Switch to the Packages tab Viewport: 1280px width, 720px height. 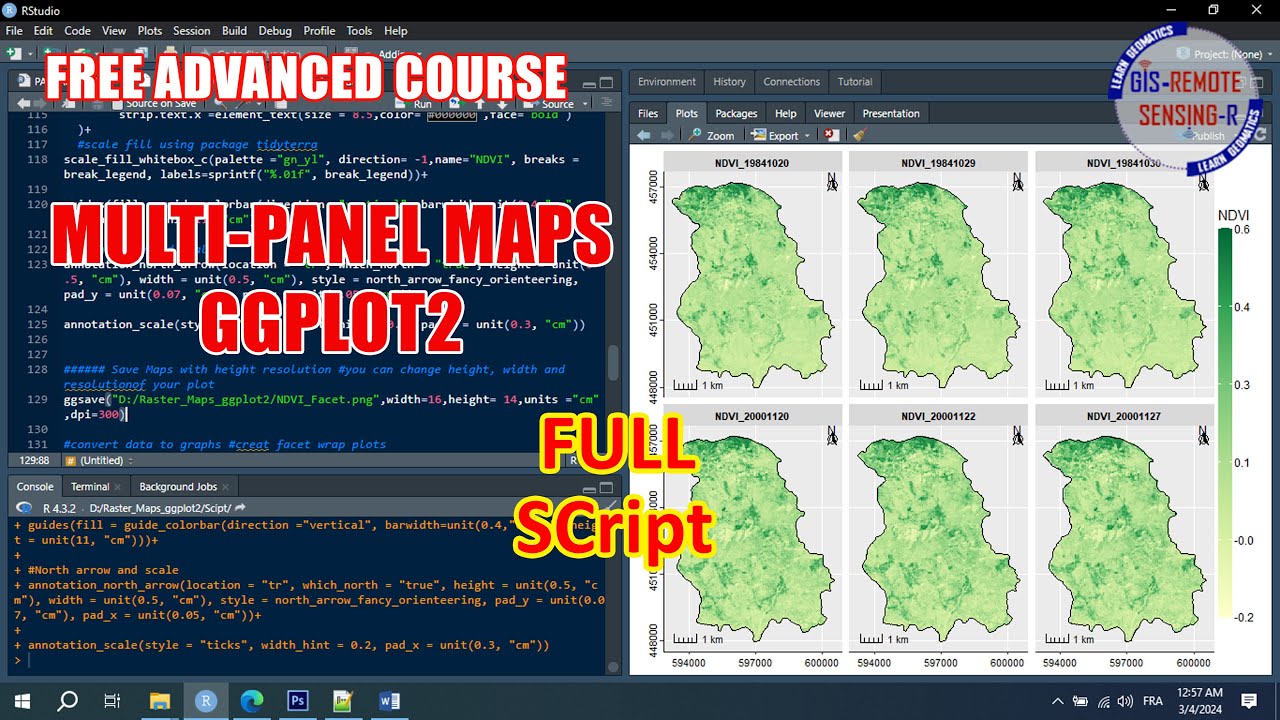pos(736,113)
